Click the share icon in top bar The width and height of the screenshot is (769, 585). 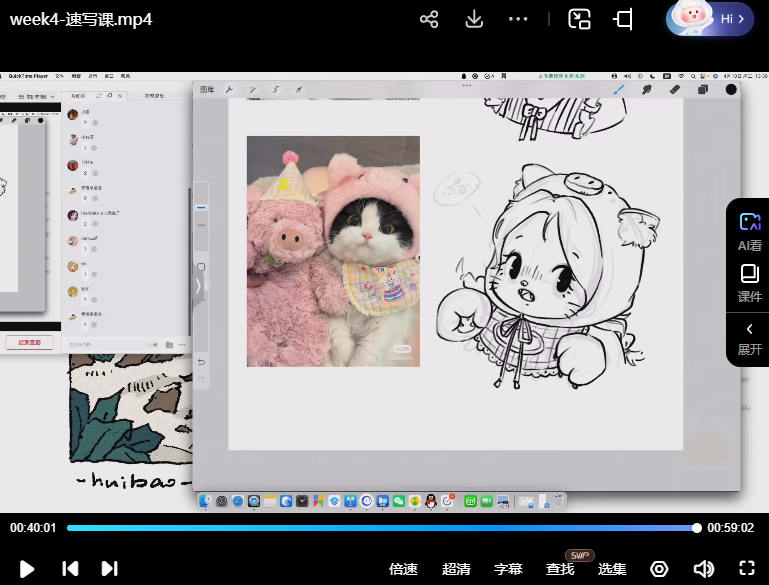click(x=429, y=19)
